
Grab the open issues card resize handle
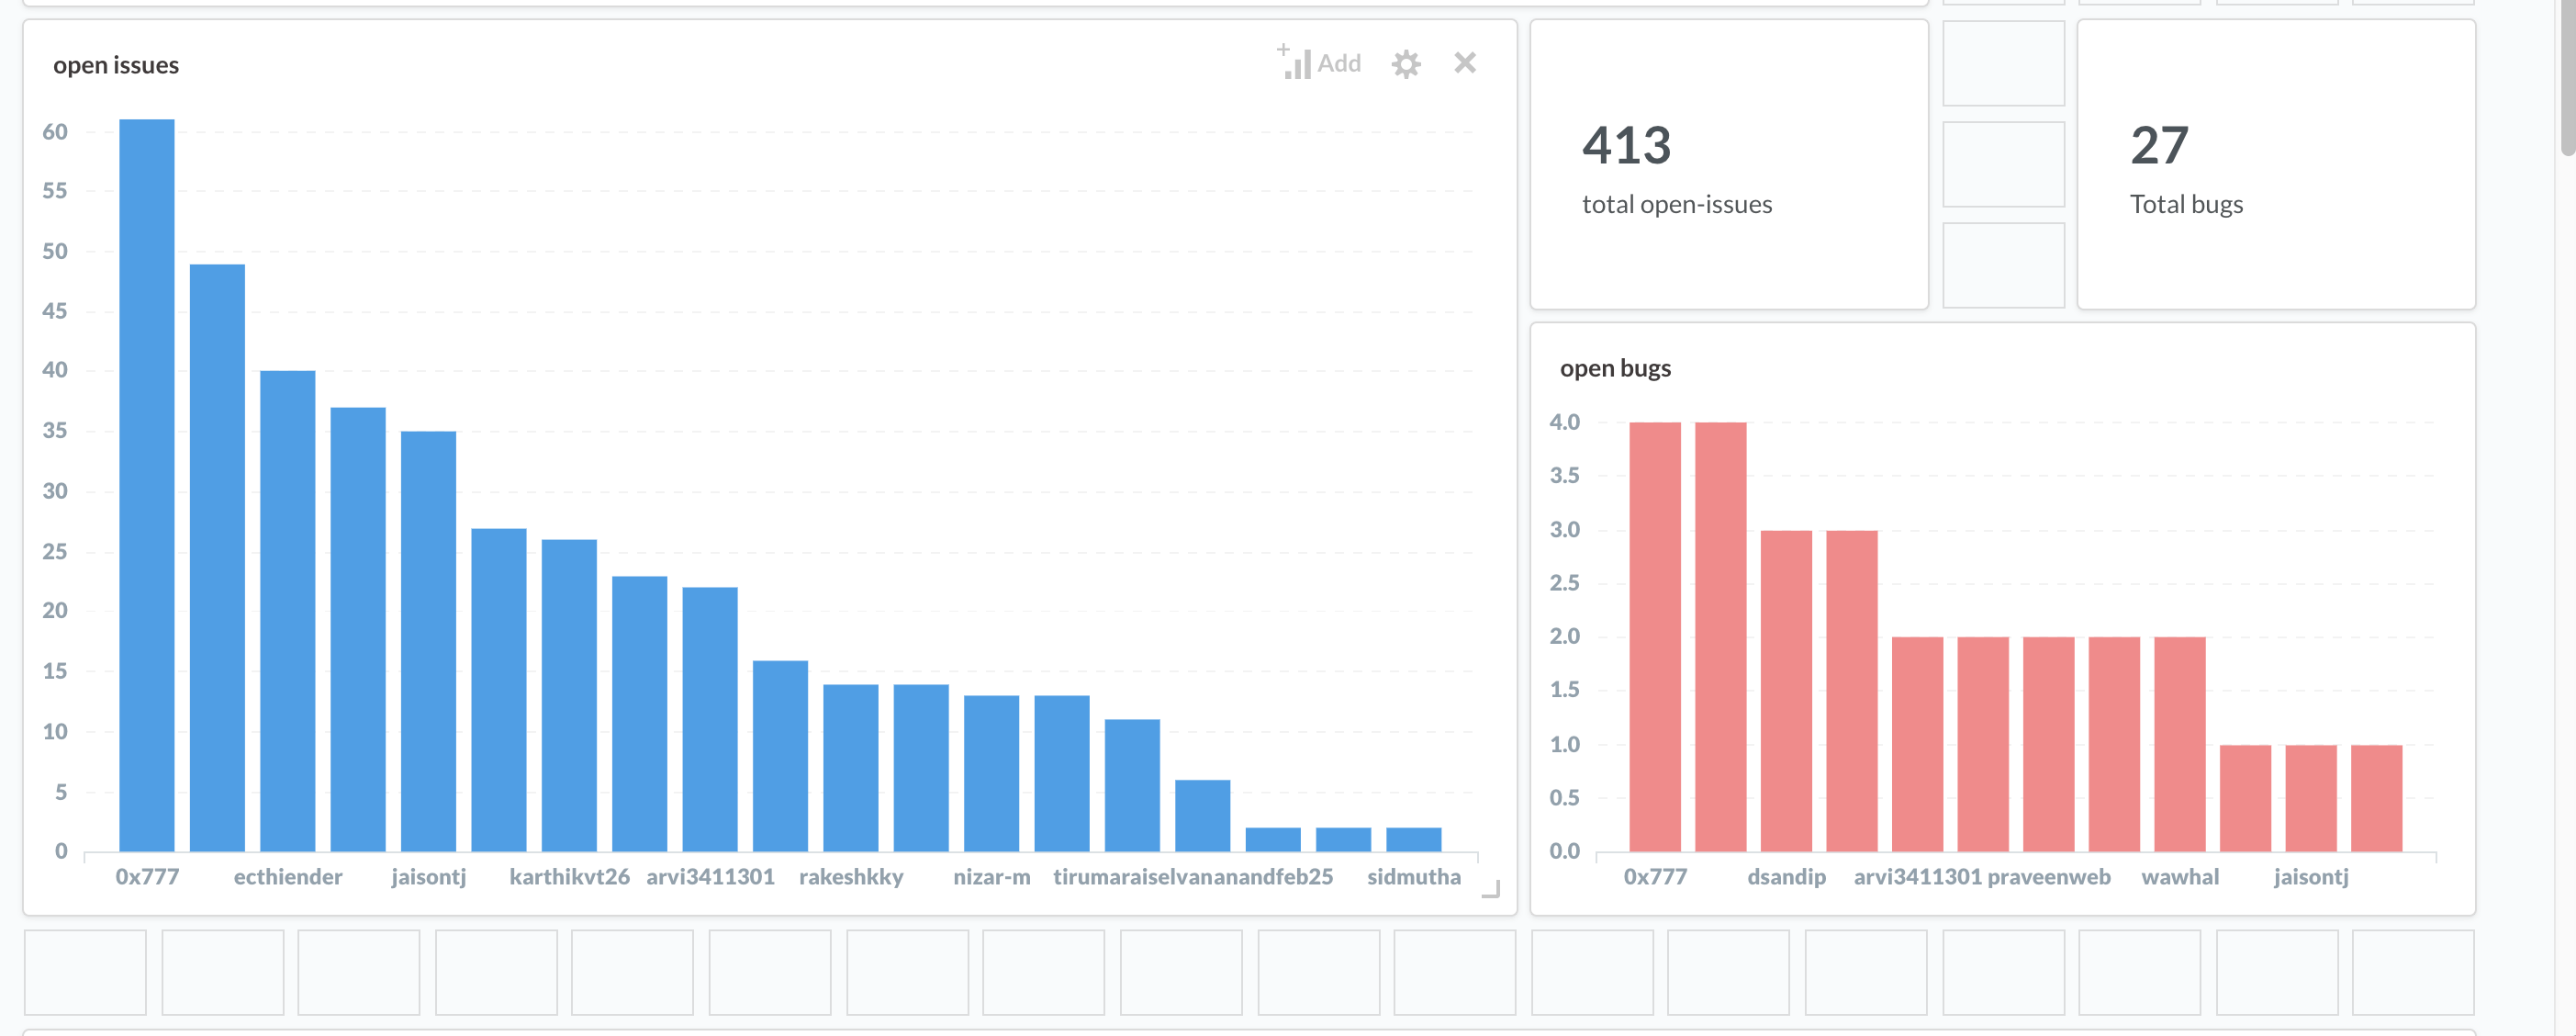click(1491, 889)
